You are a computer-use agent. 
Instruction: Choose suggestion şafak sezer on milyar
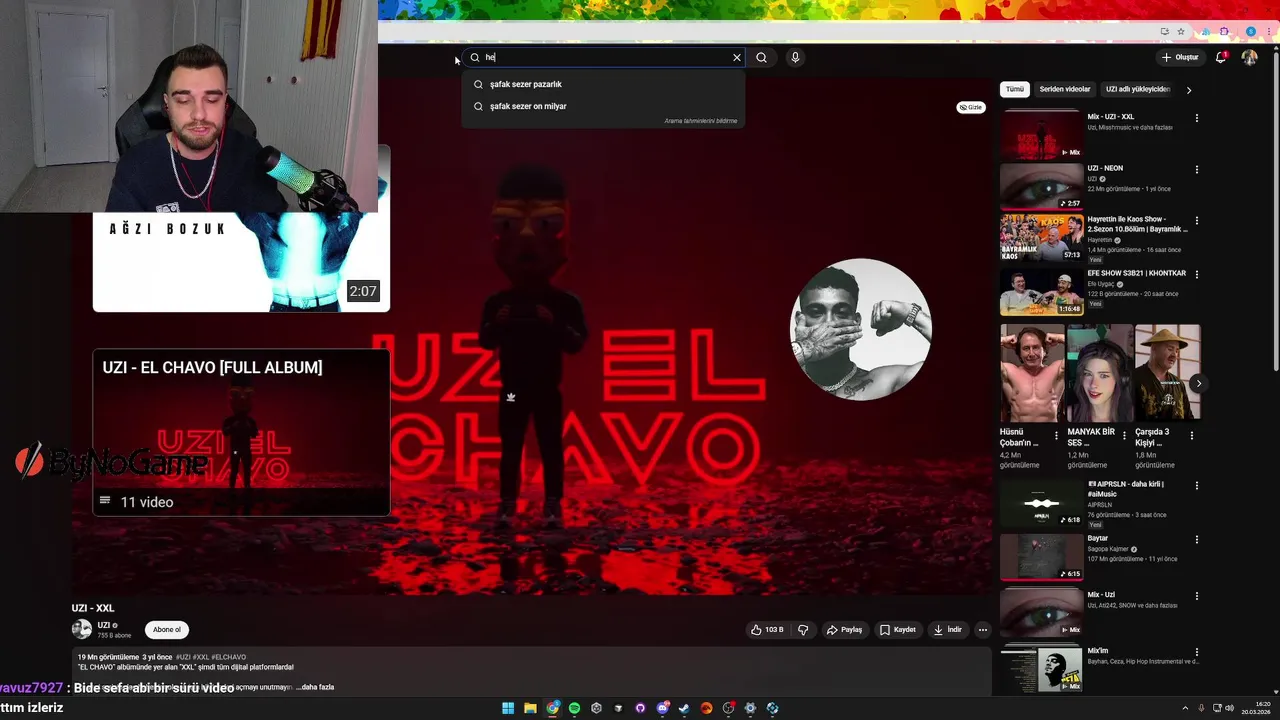(603, 106)
